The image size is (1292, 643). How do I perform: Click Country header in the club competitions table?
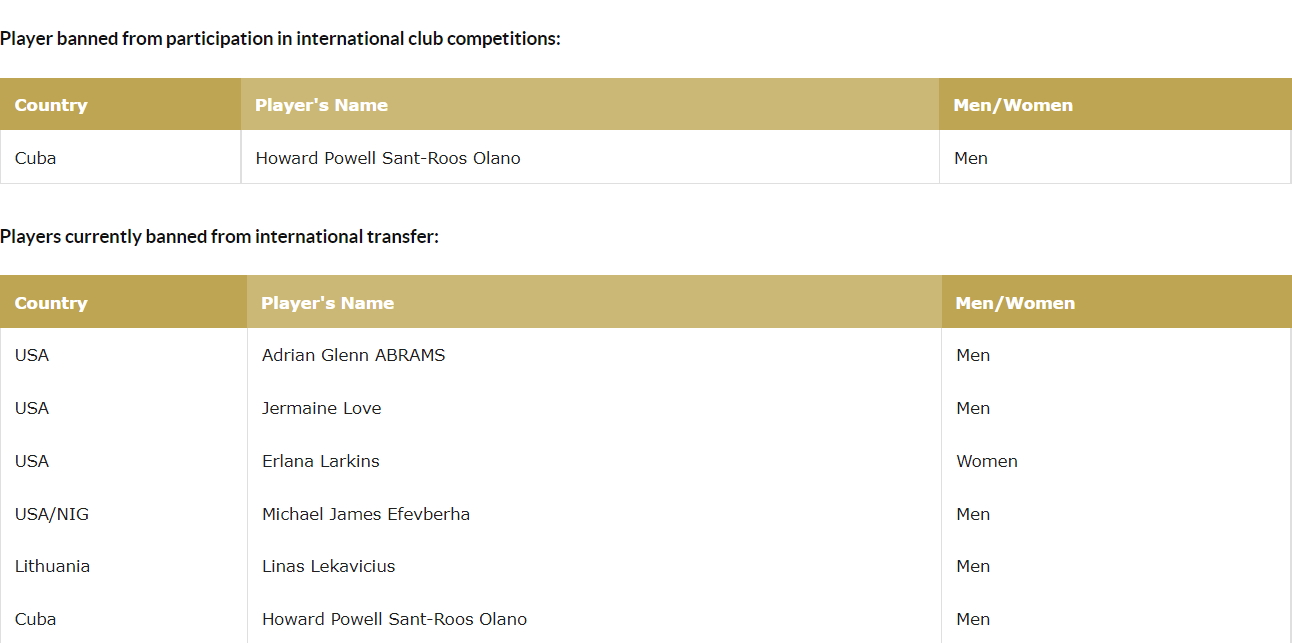[51, 105]
